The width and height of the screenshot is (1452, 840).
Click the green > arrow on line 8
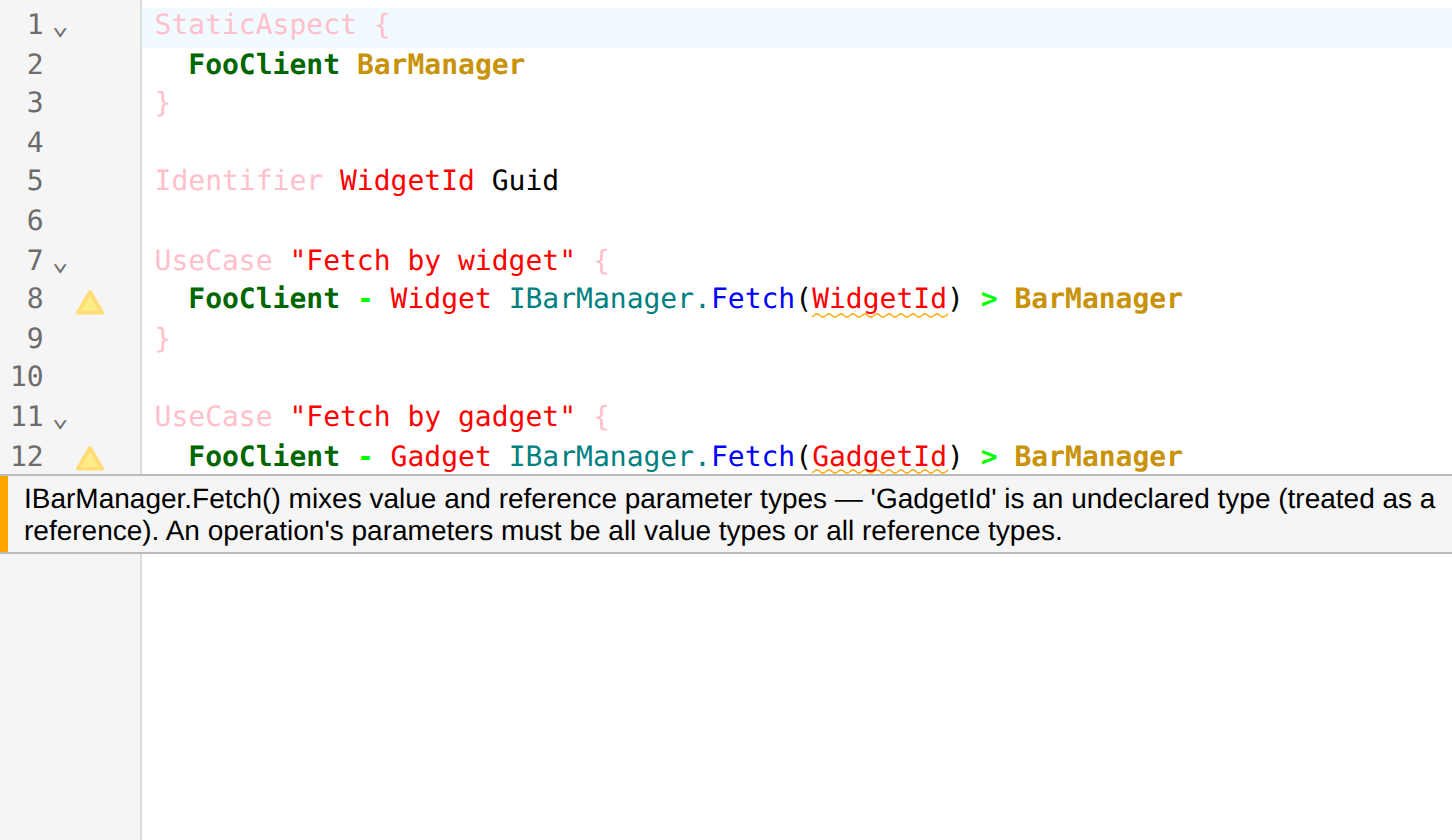pos(989,299)
